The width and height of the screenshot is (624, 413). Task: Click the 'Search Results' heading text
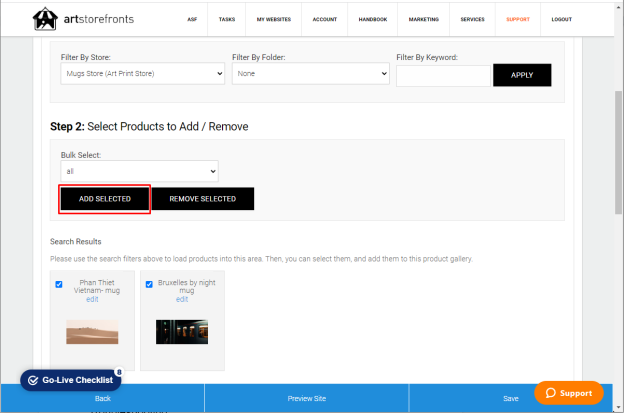point(76,242)
